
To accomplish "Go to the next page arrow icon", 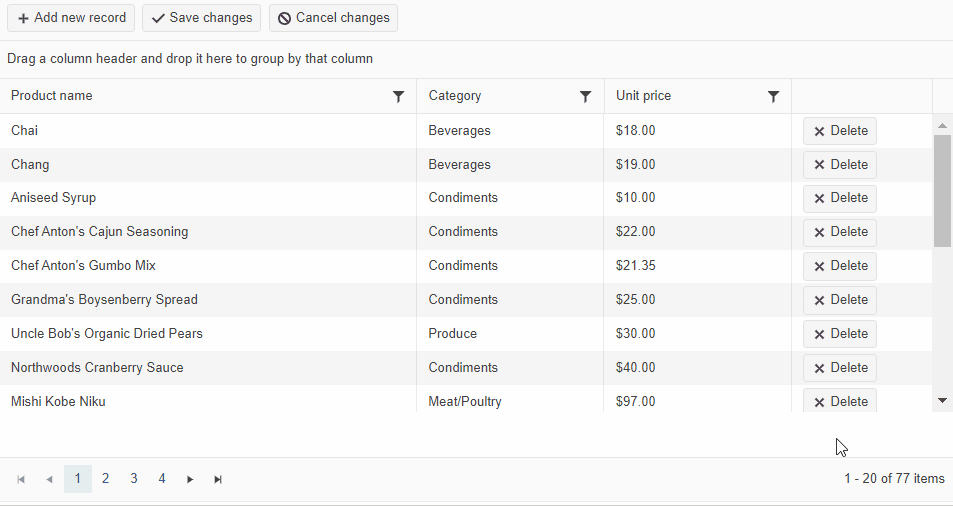I will click(x=190, y=480).
